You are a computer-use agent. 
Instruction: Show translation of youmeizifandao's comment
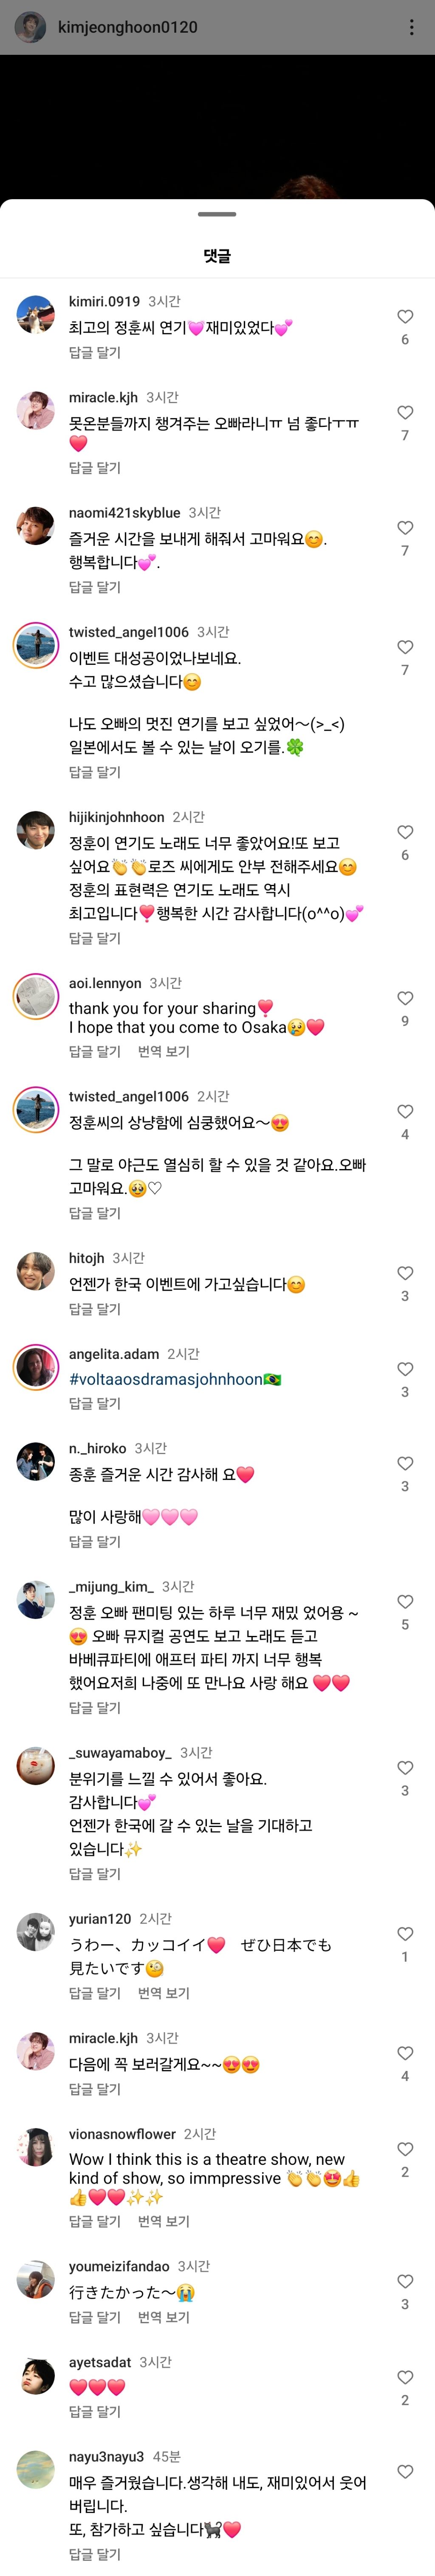(163, 2317)
